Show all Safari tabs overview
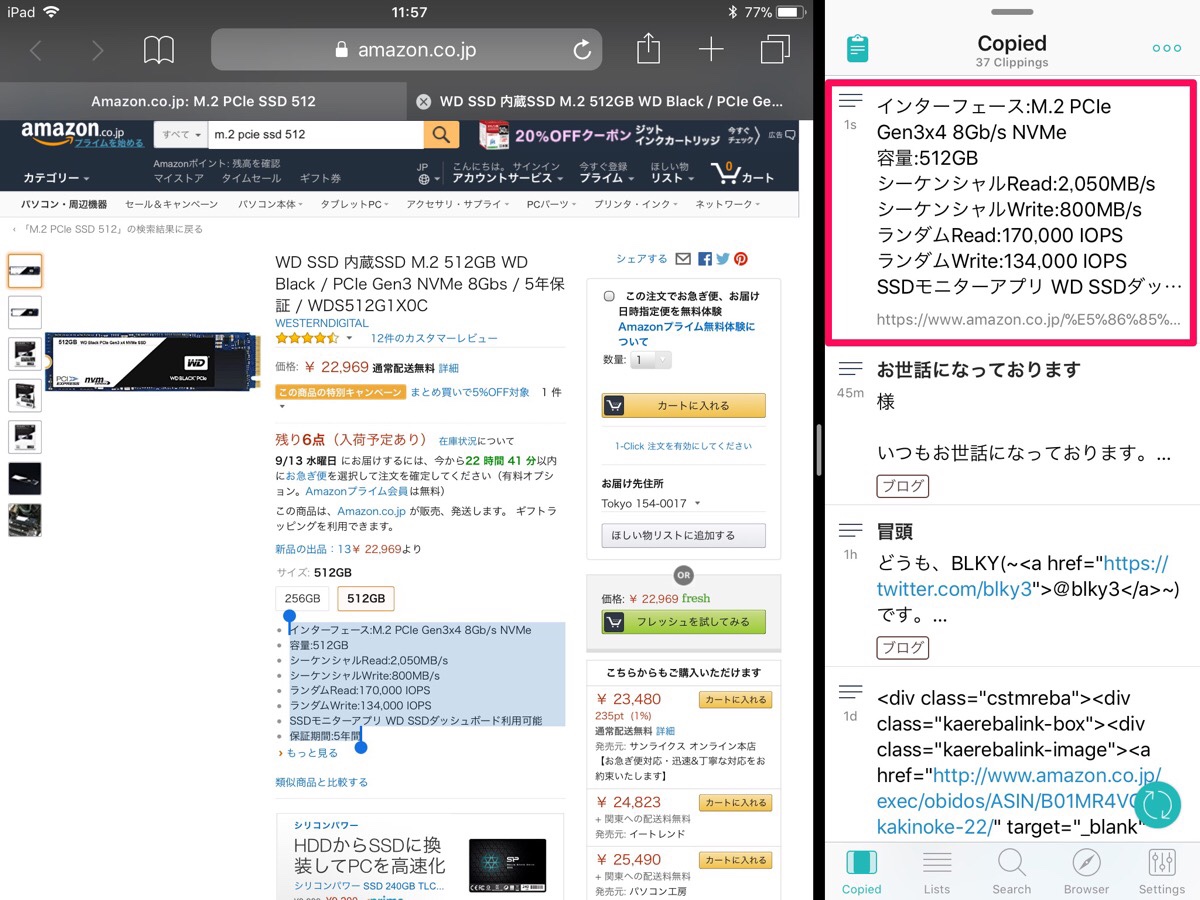1200x900 pixels. coord(774,50)
